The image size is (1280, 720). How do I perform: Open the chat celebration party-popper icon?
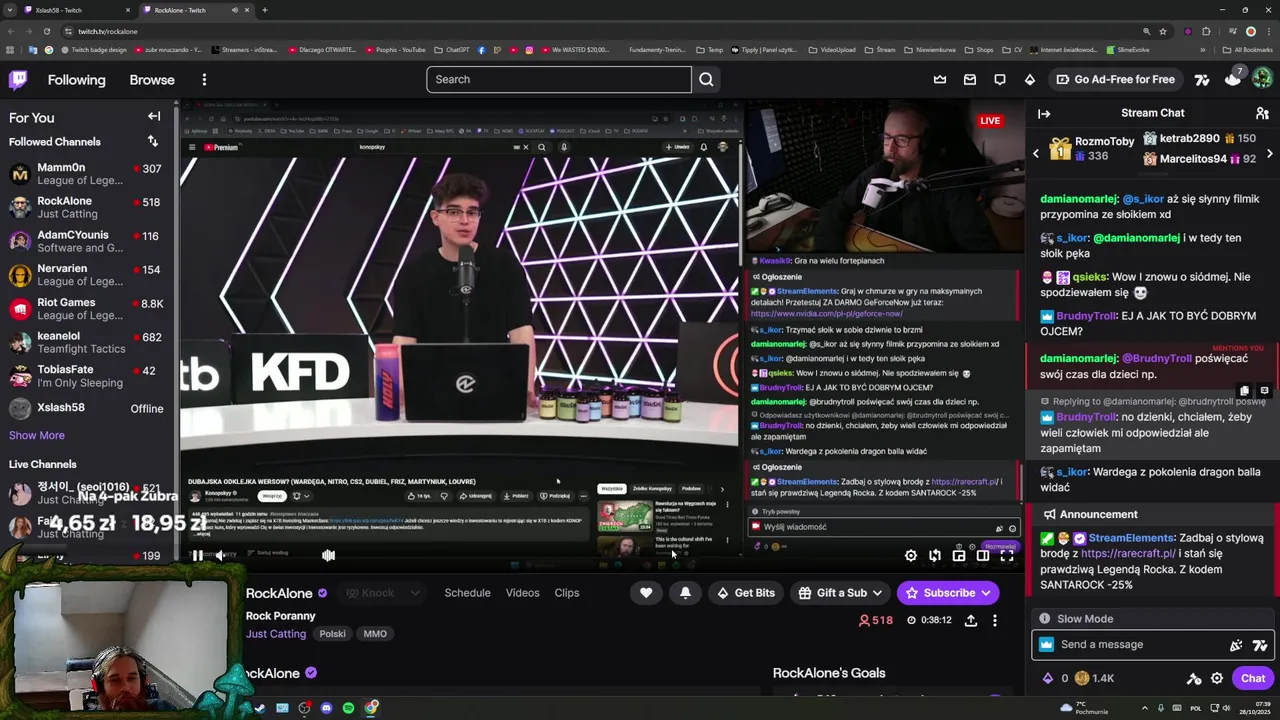(1236, 645)
